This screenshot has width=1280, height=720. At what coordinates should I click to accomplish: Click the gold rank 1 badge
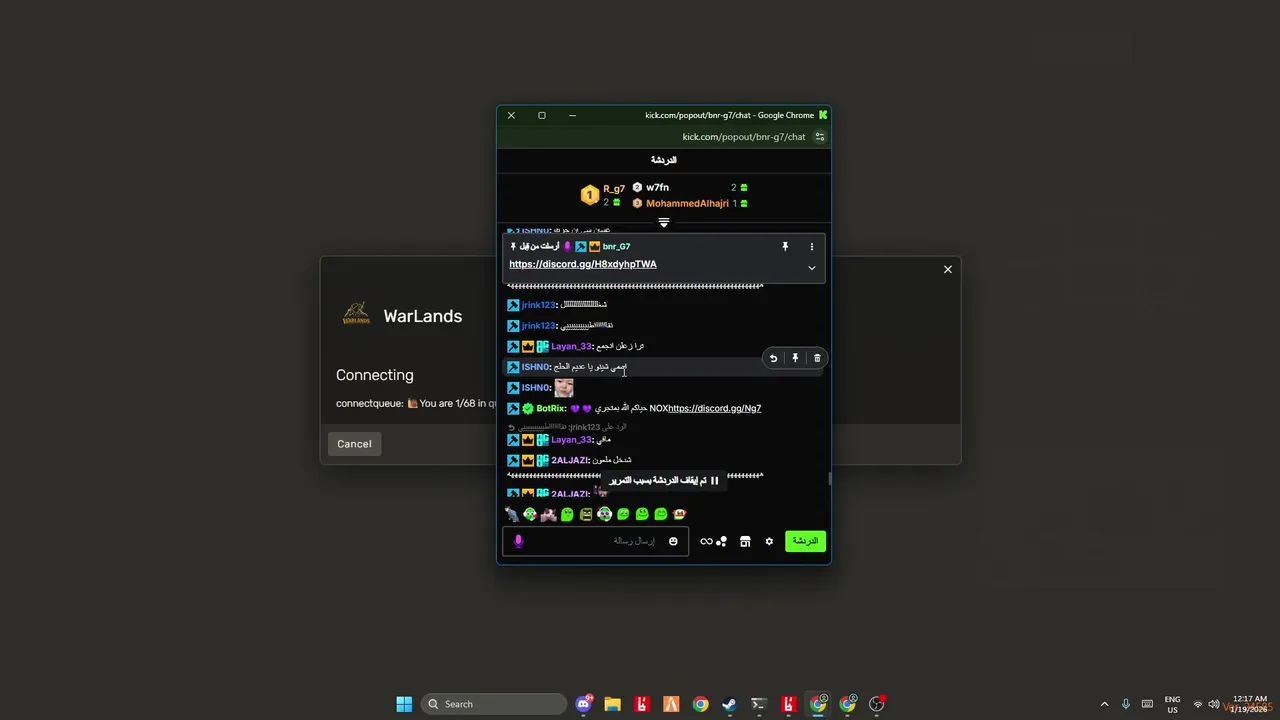point(589,195)
